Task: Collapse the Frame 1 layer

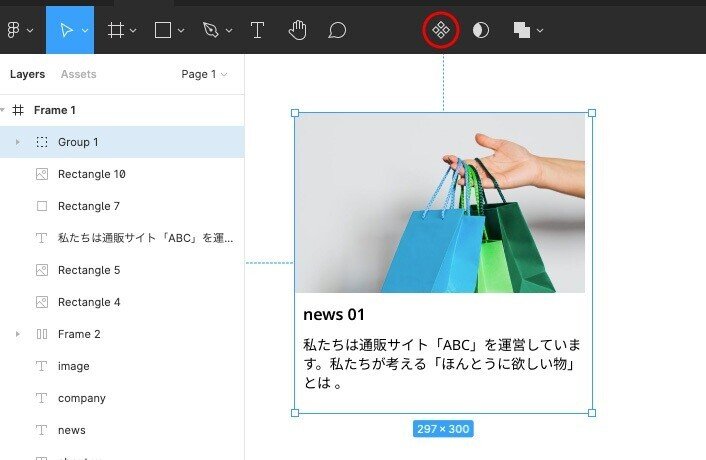Action: coord(3,110)
